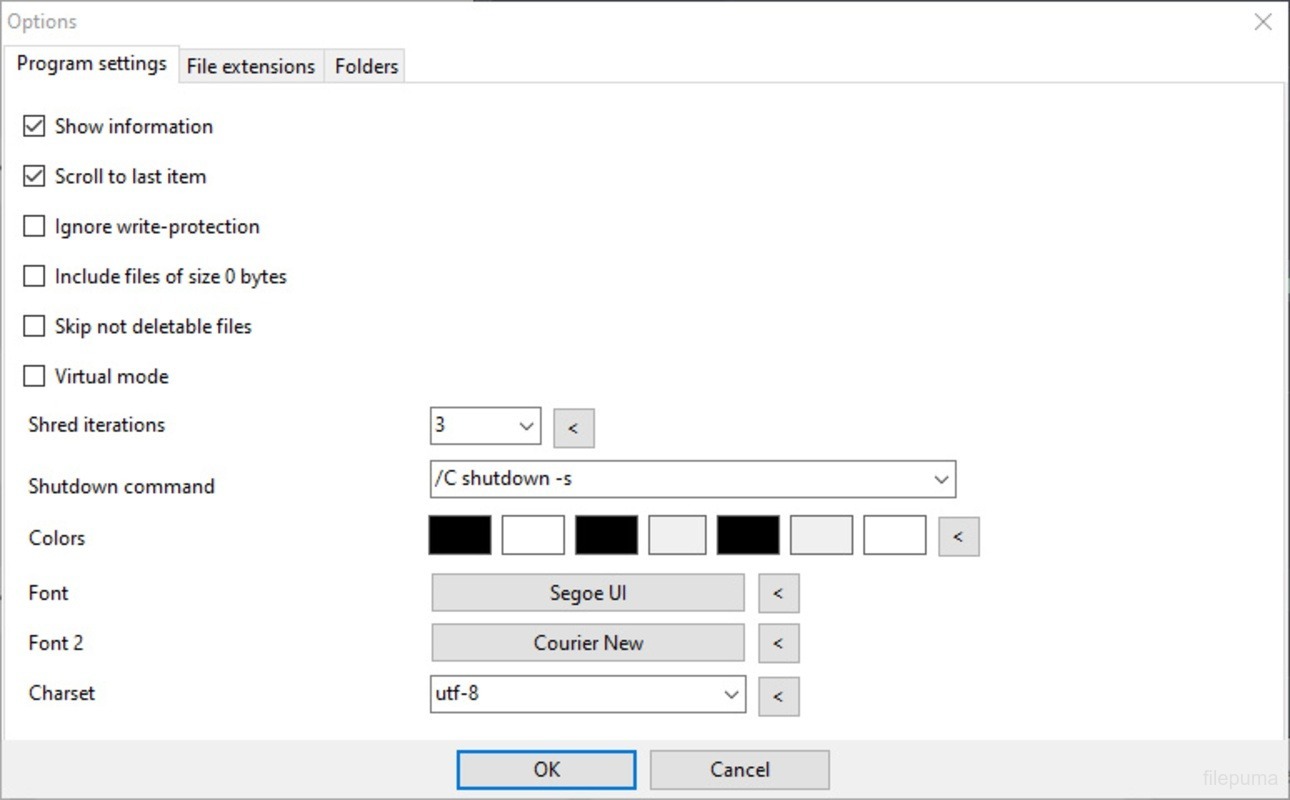Open the Folders tab

366,66
